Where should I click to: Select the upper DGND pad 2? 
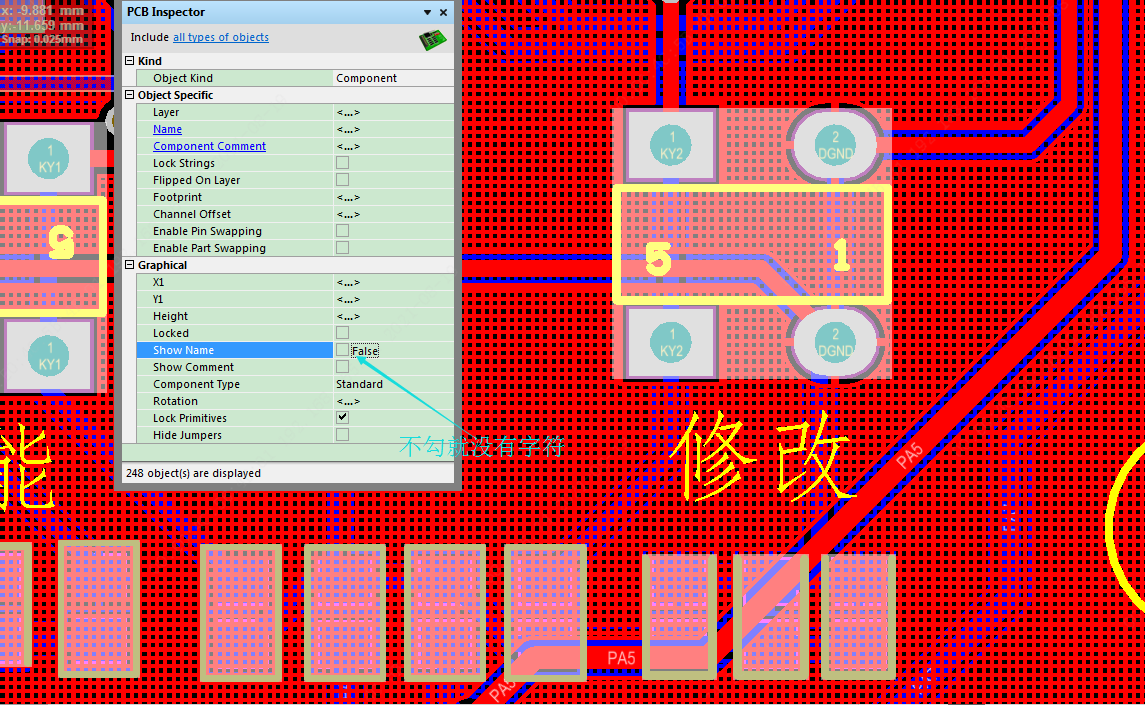click(x=835, y=146)
